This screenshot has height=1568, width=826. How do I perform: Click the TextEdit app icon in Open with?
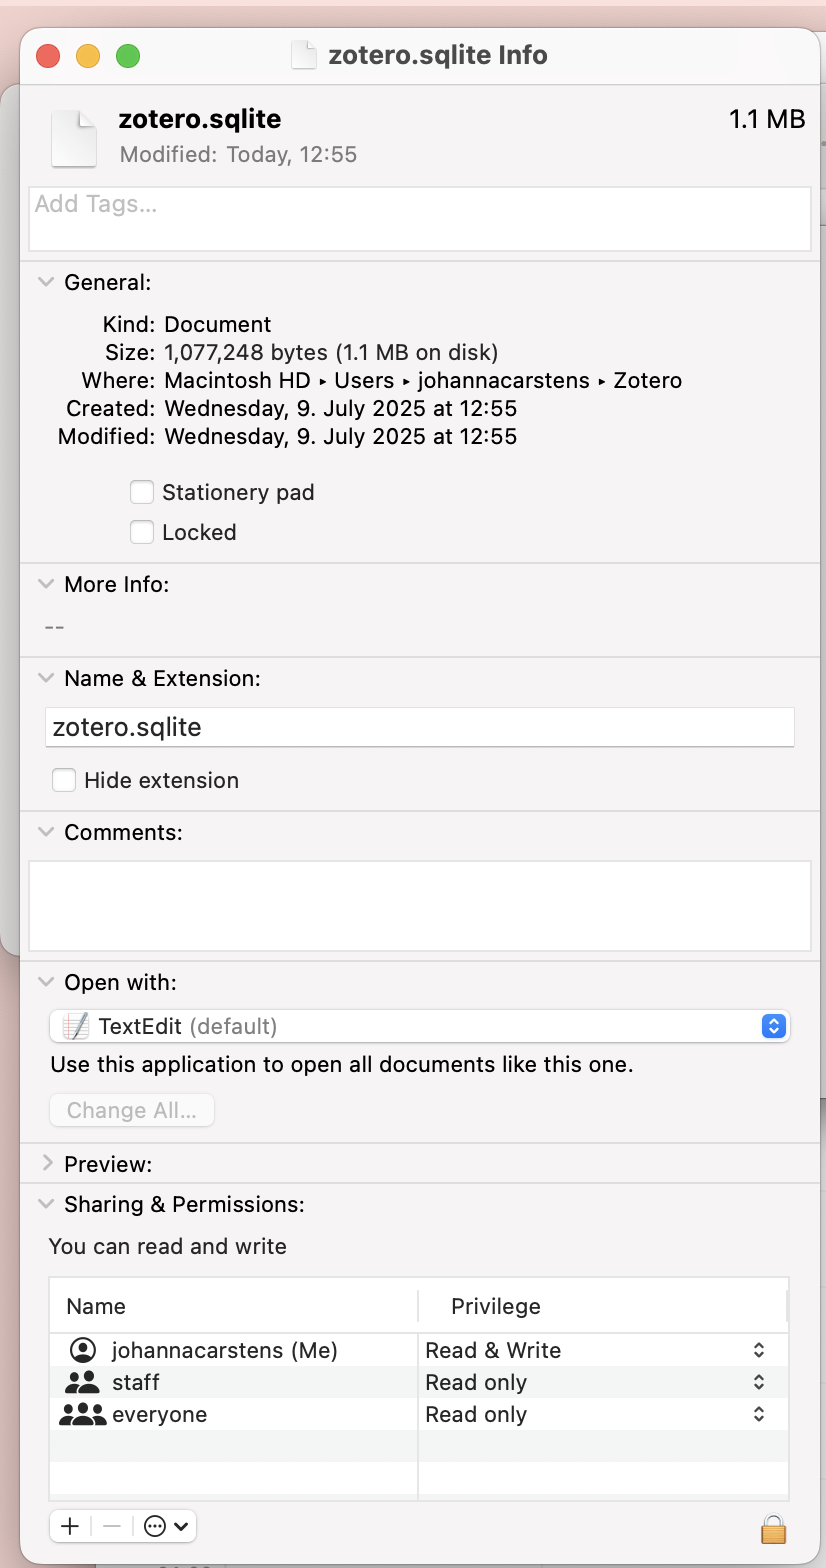click(75, 1026)
